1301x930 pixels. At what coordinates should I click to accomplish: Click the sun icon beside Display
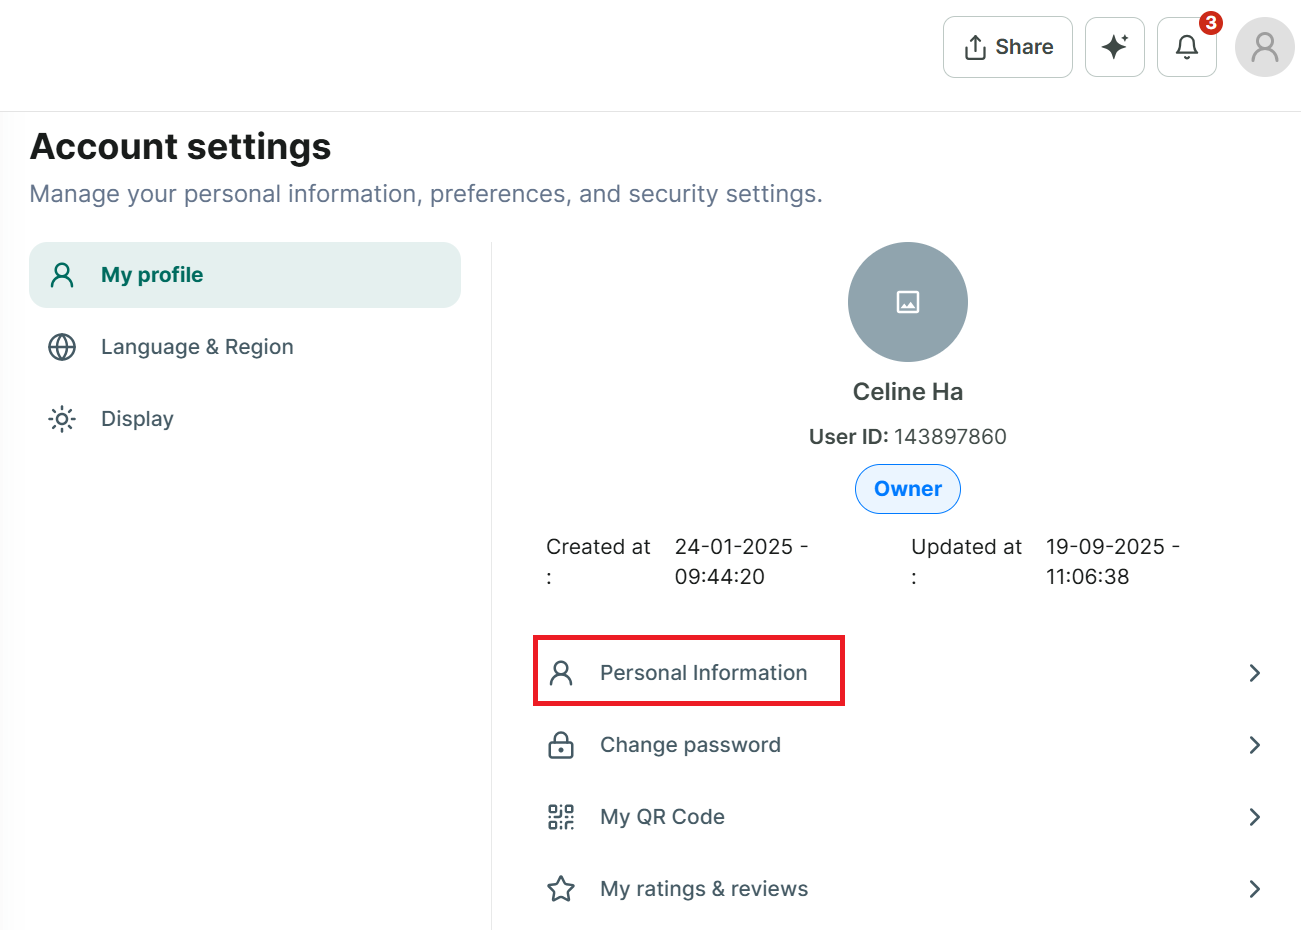coord(62,419)
